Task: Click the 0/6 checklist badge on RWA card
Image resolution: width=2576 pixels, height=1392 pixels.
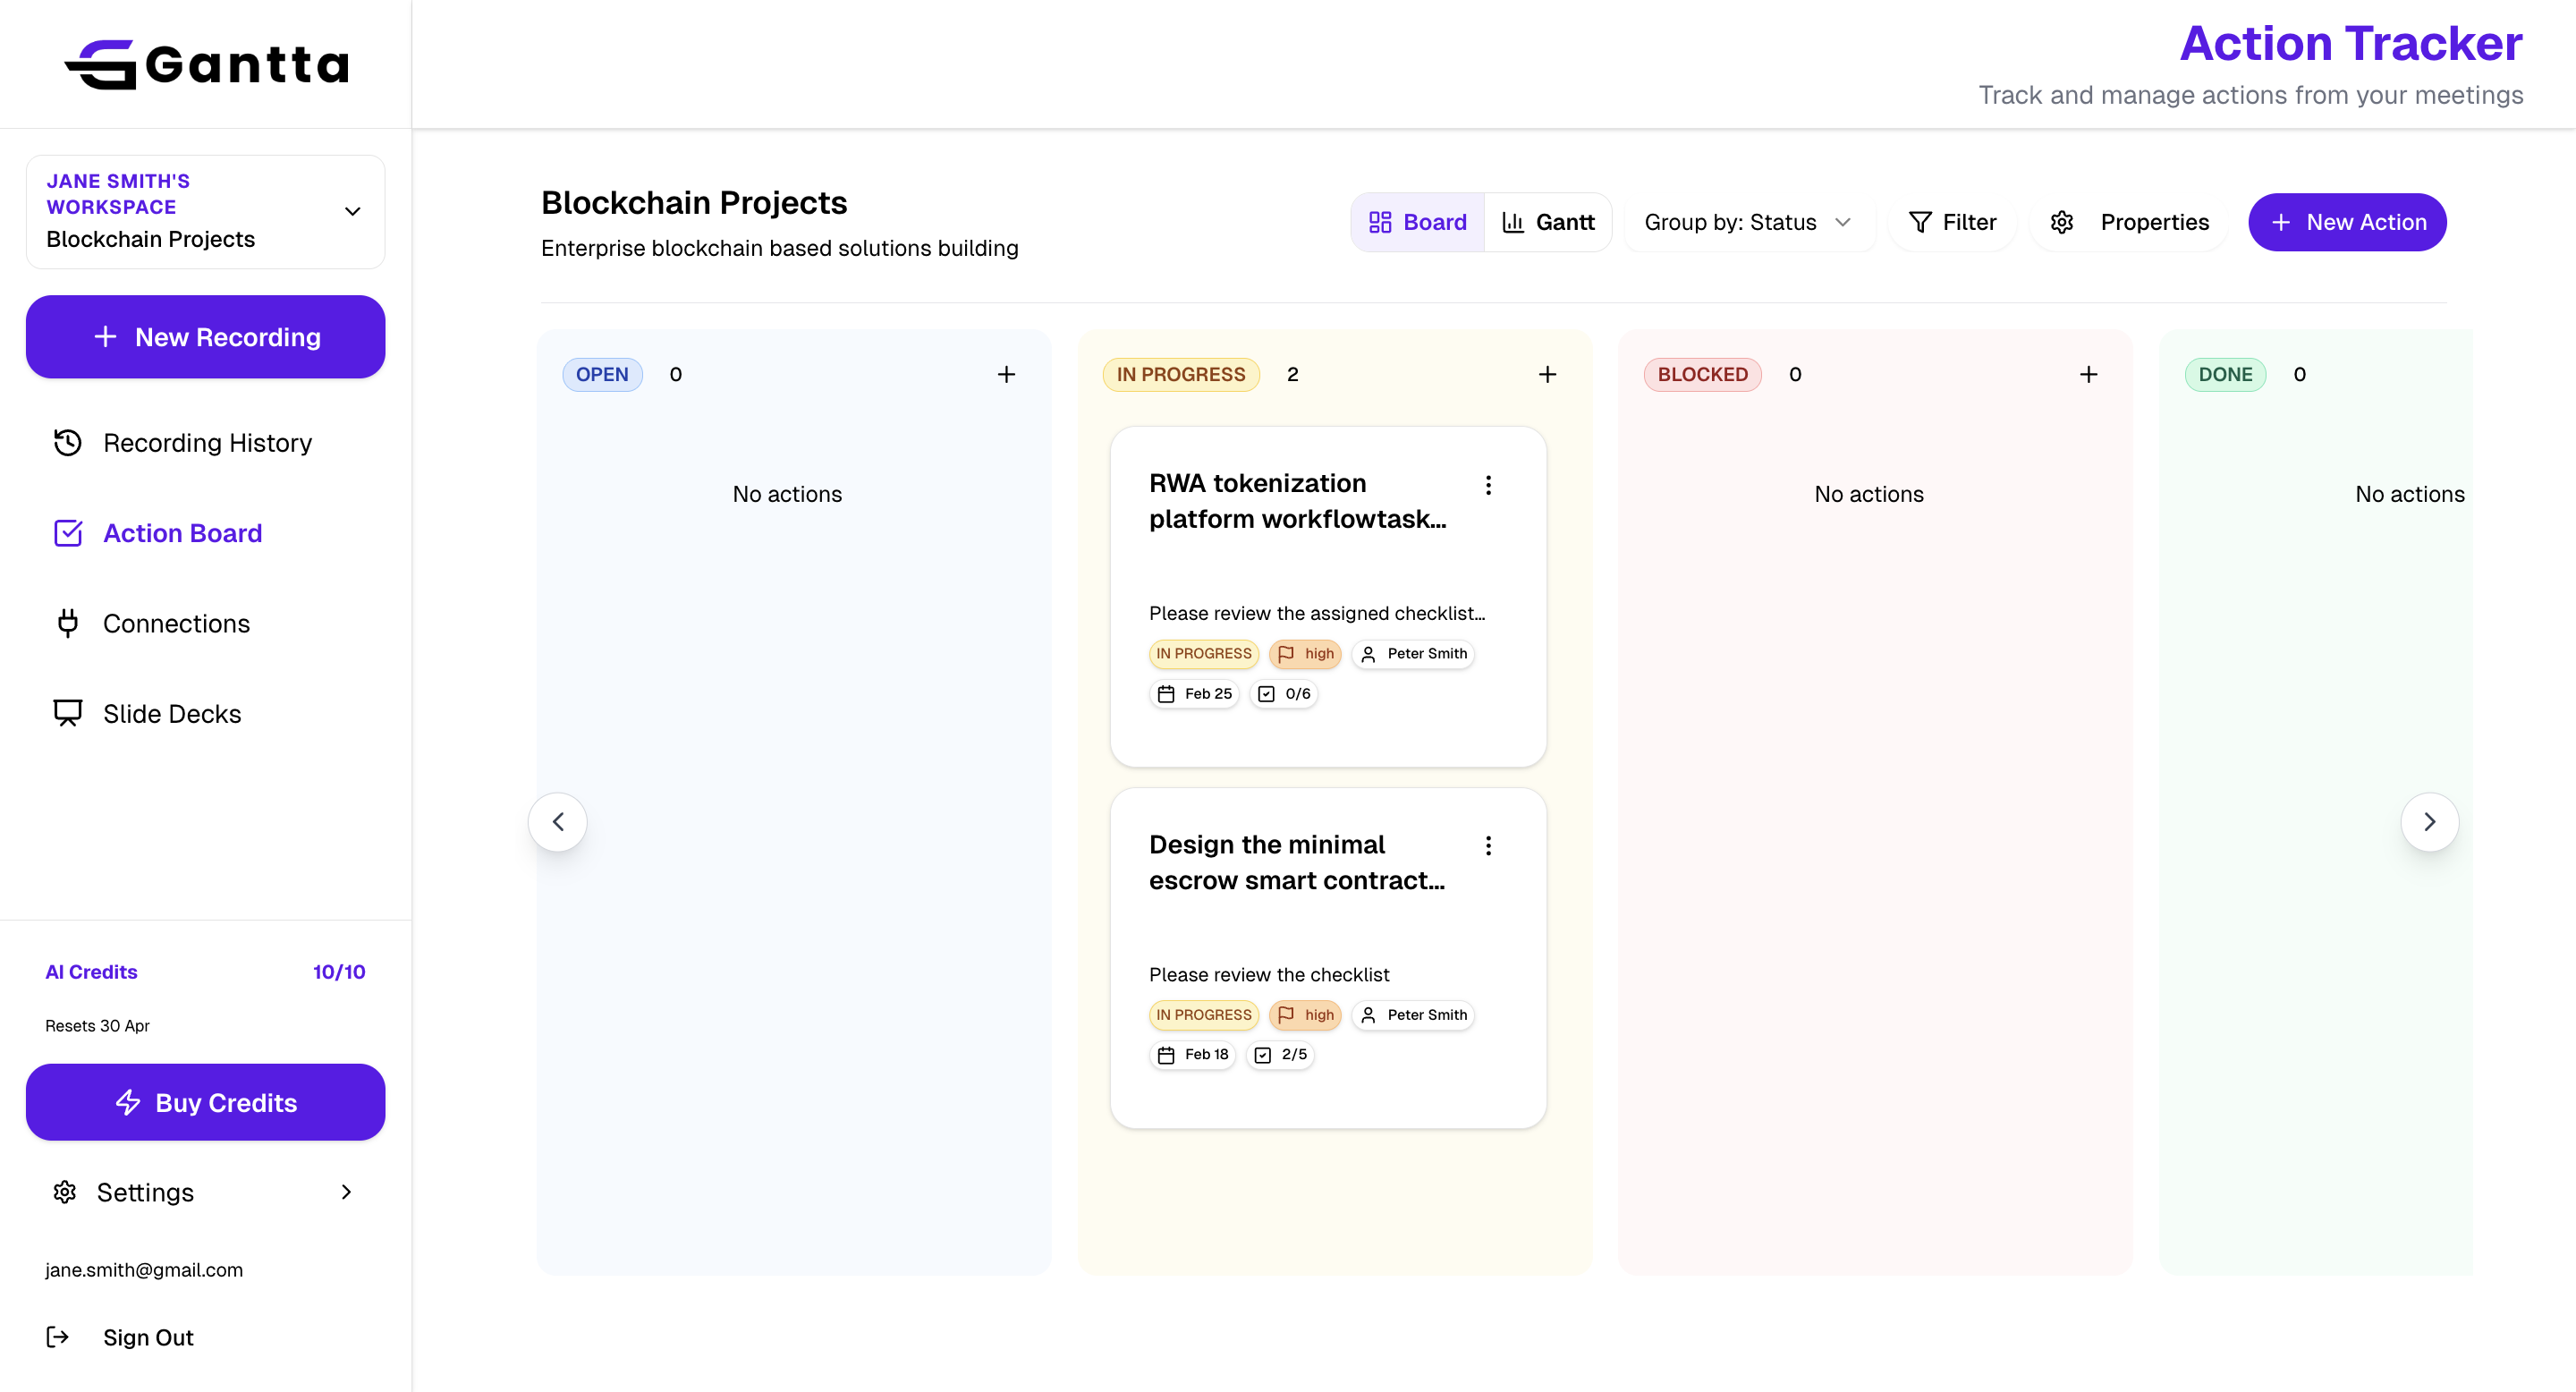Action: (x=1284, y=693)
